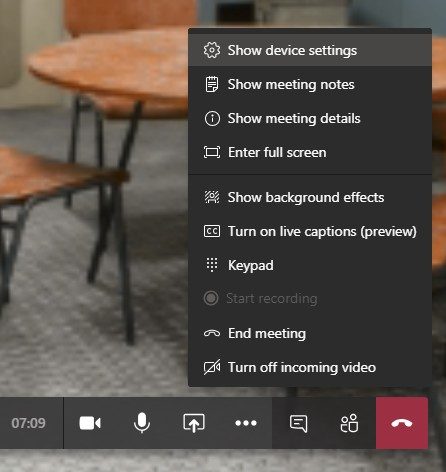Turn on live captions (preview)
446x472 pixels.
tap(310, 231)
